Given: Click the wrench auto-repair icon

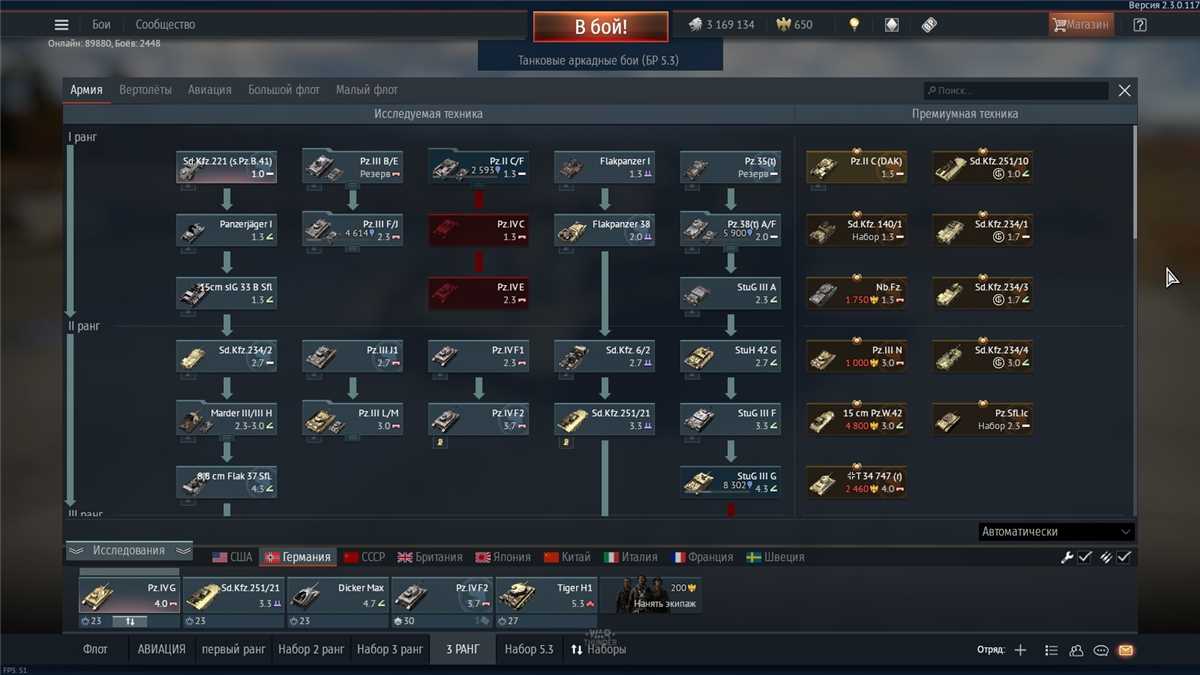Looking at the screenshot, I should pos(1067,557).
